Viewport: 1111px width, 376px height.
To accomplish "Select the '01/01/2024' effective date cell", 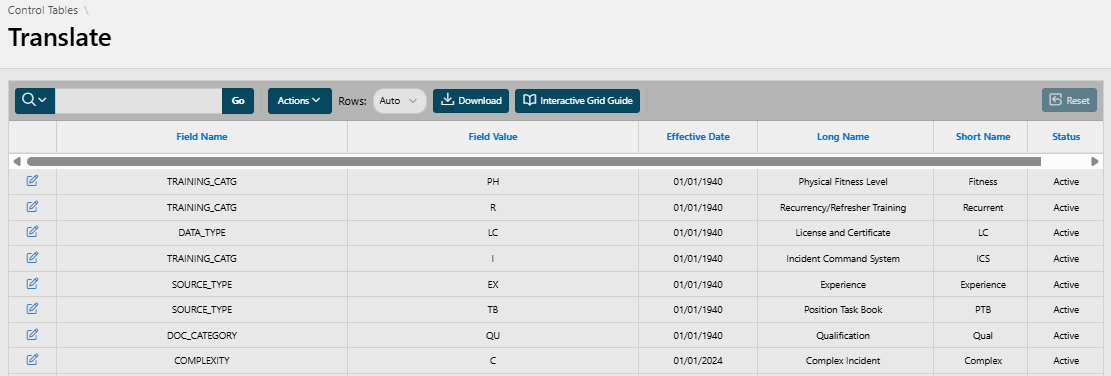I will [698, 360].
